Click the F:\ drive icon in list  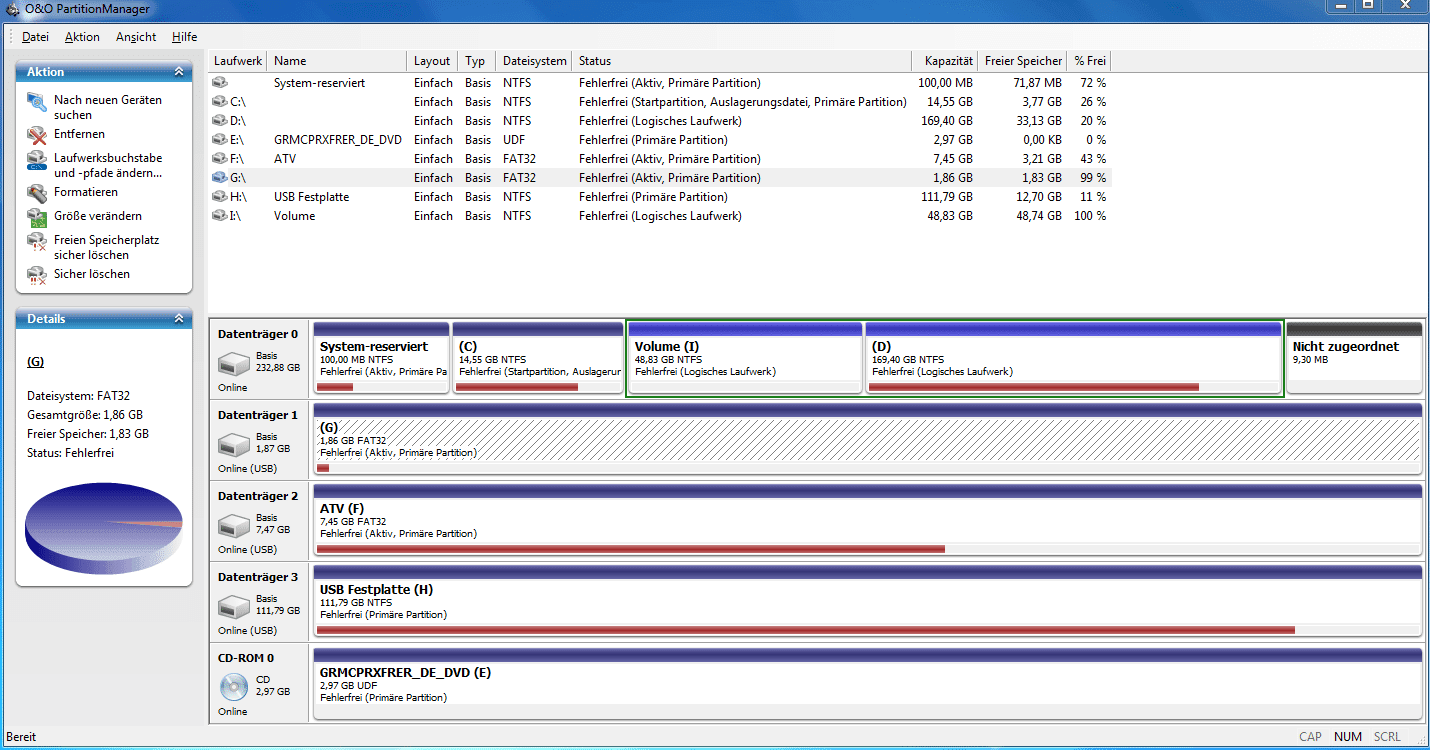[220, 159]
